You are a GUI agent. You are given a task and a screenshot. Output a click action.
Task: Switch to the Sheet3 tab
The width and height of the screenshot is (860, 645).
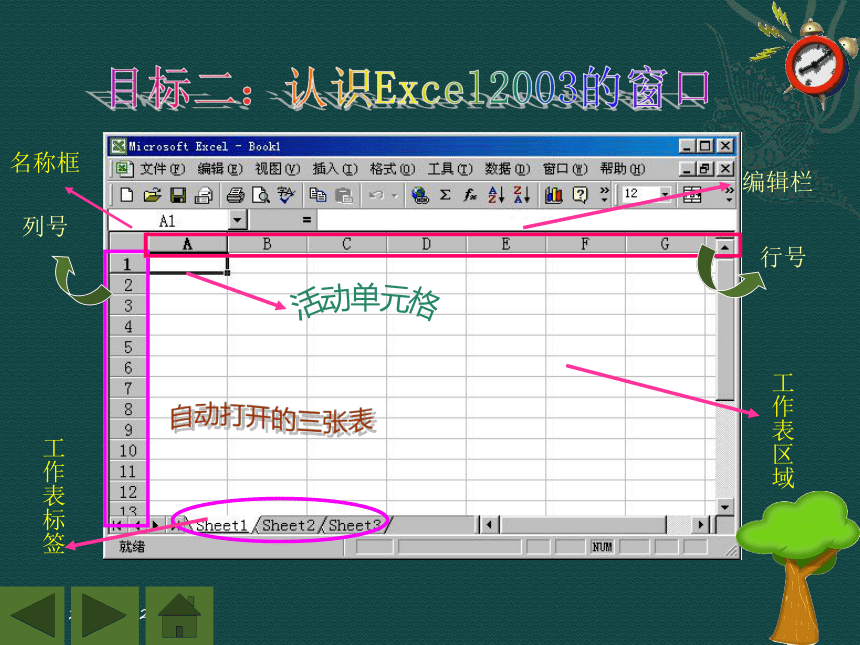[x=355, y=525]
